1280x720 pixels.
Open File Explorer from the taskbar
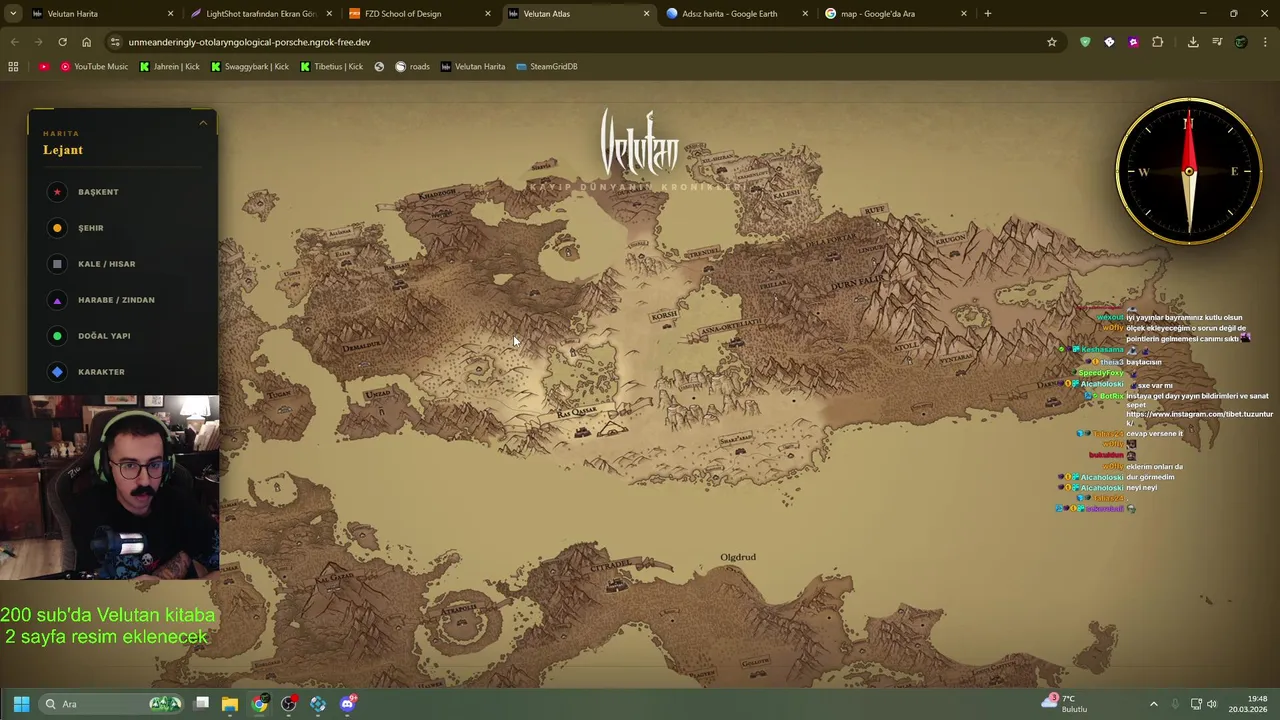[230, 704]
